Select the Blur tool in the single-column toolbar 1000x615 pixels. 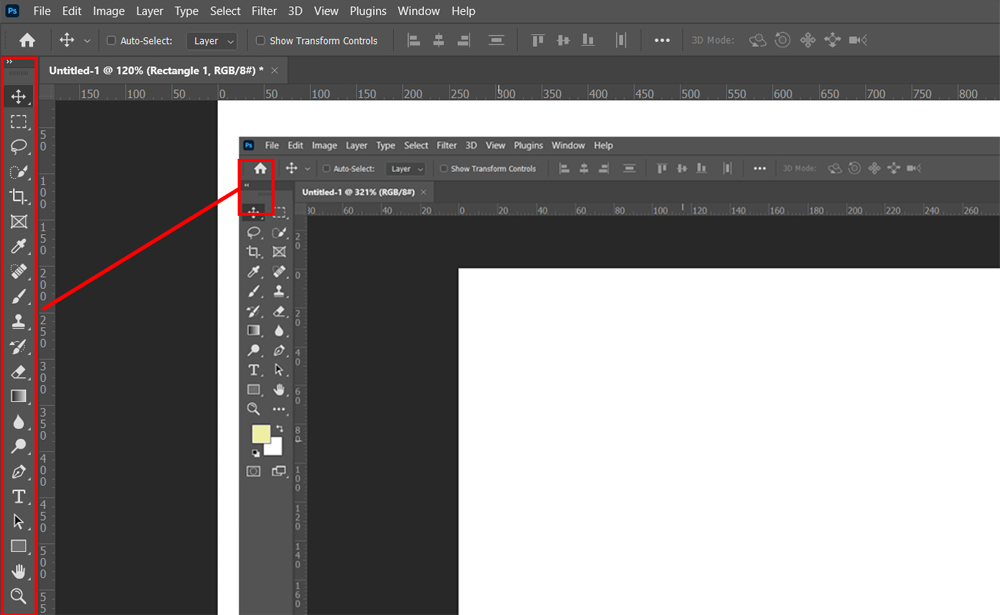18,422
